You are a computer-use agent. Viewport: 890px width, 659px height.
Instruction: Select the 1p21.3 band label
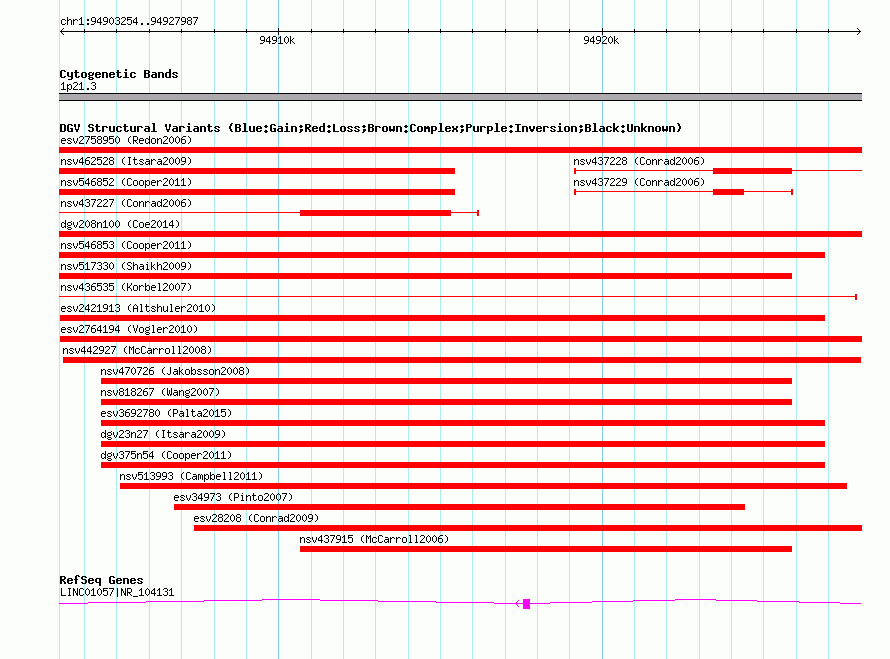(78, 86)
